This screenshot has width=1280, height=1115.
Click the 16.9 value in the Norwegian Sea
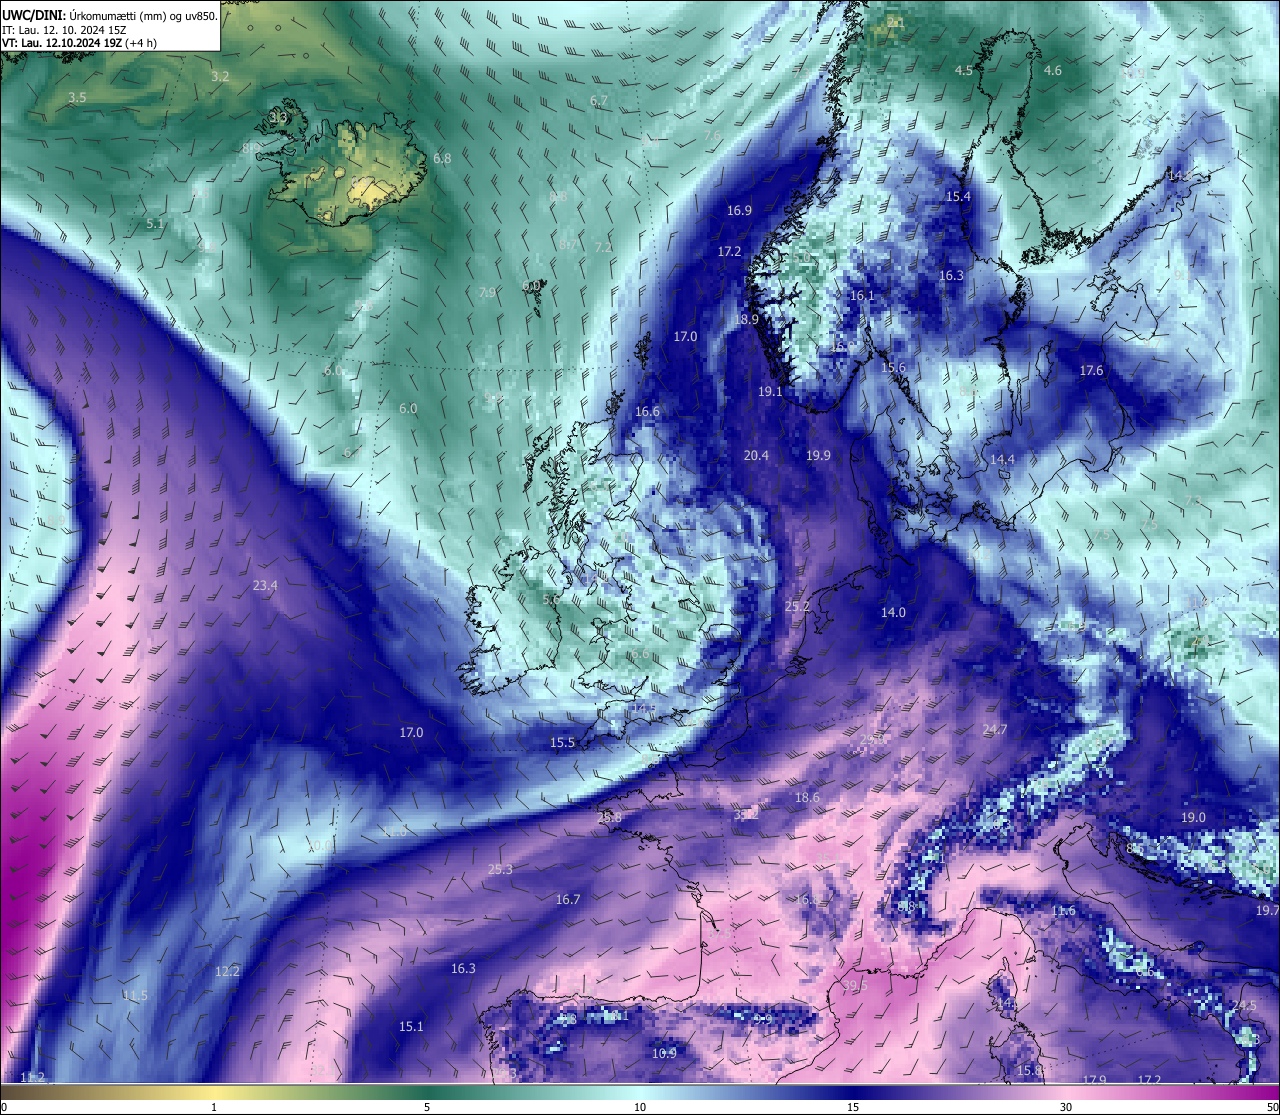click(739, 210)
